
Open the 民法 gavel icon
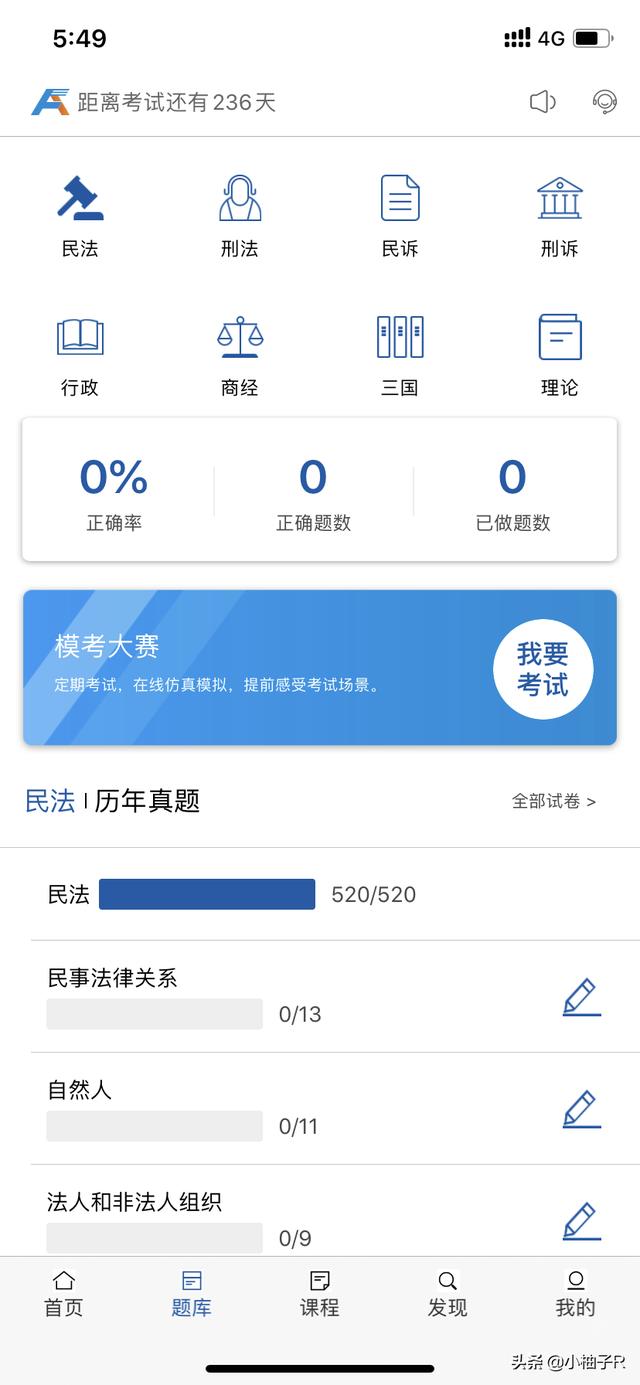click(x=80, y=199)
